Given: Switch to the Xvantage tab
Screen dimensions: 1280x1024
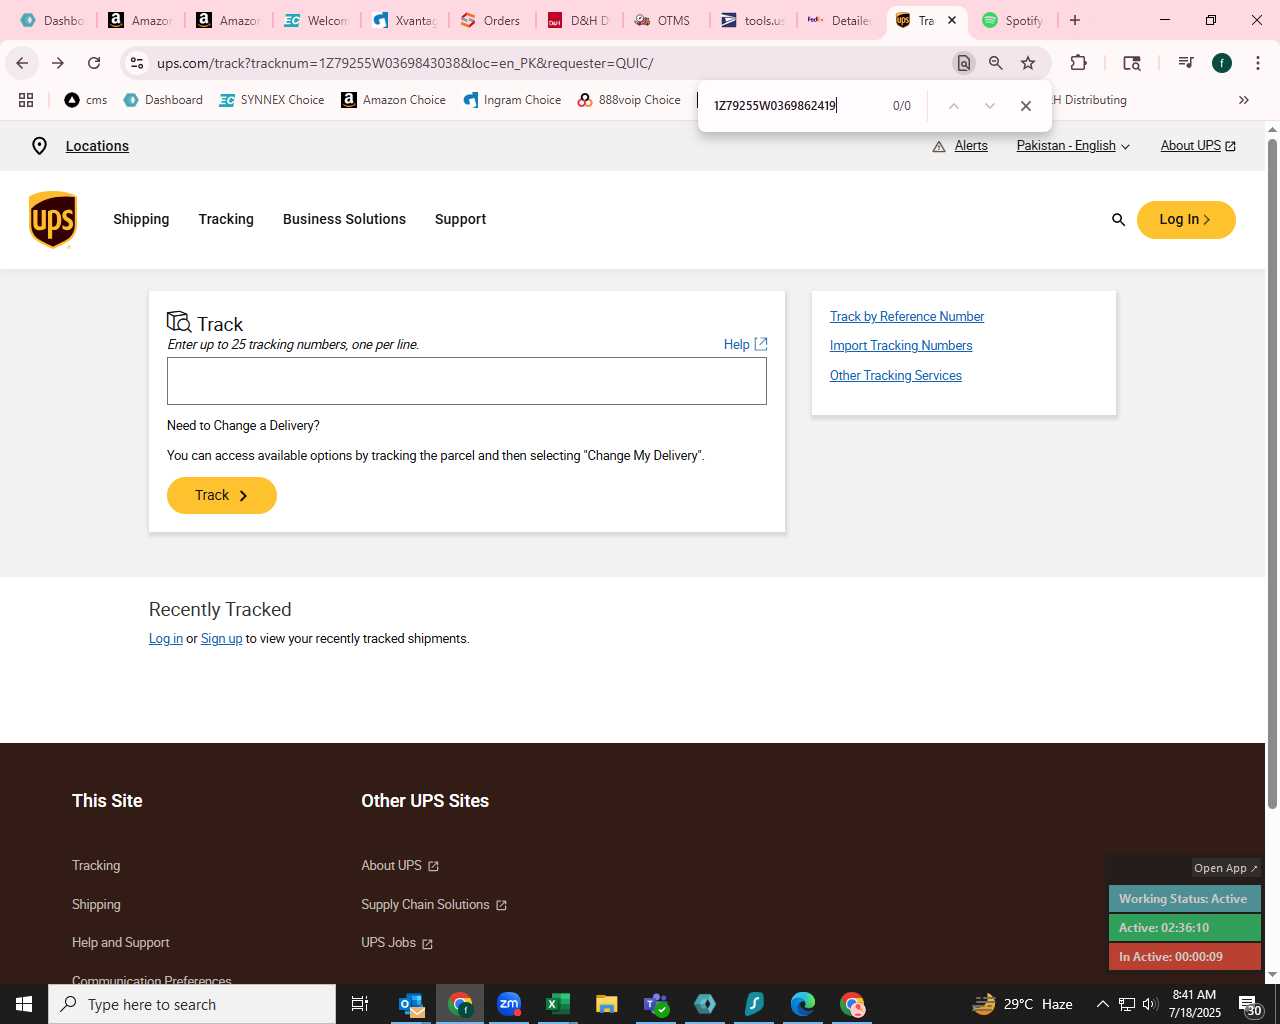Looking at the screenshot, I should pos(404,20).
